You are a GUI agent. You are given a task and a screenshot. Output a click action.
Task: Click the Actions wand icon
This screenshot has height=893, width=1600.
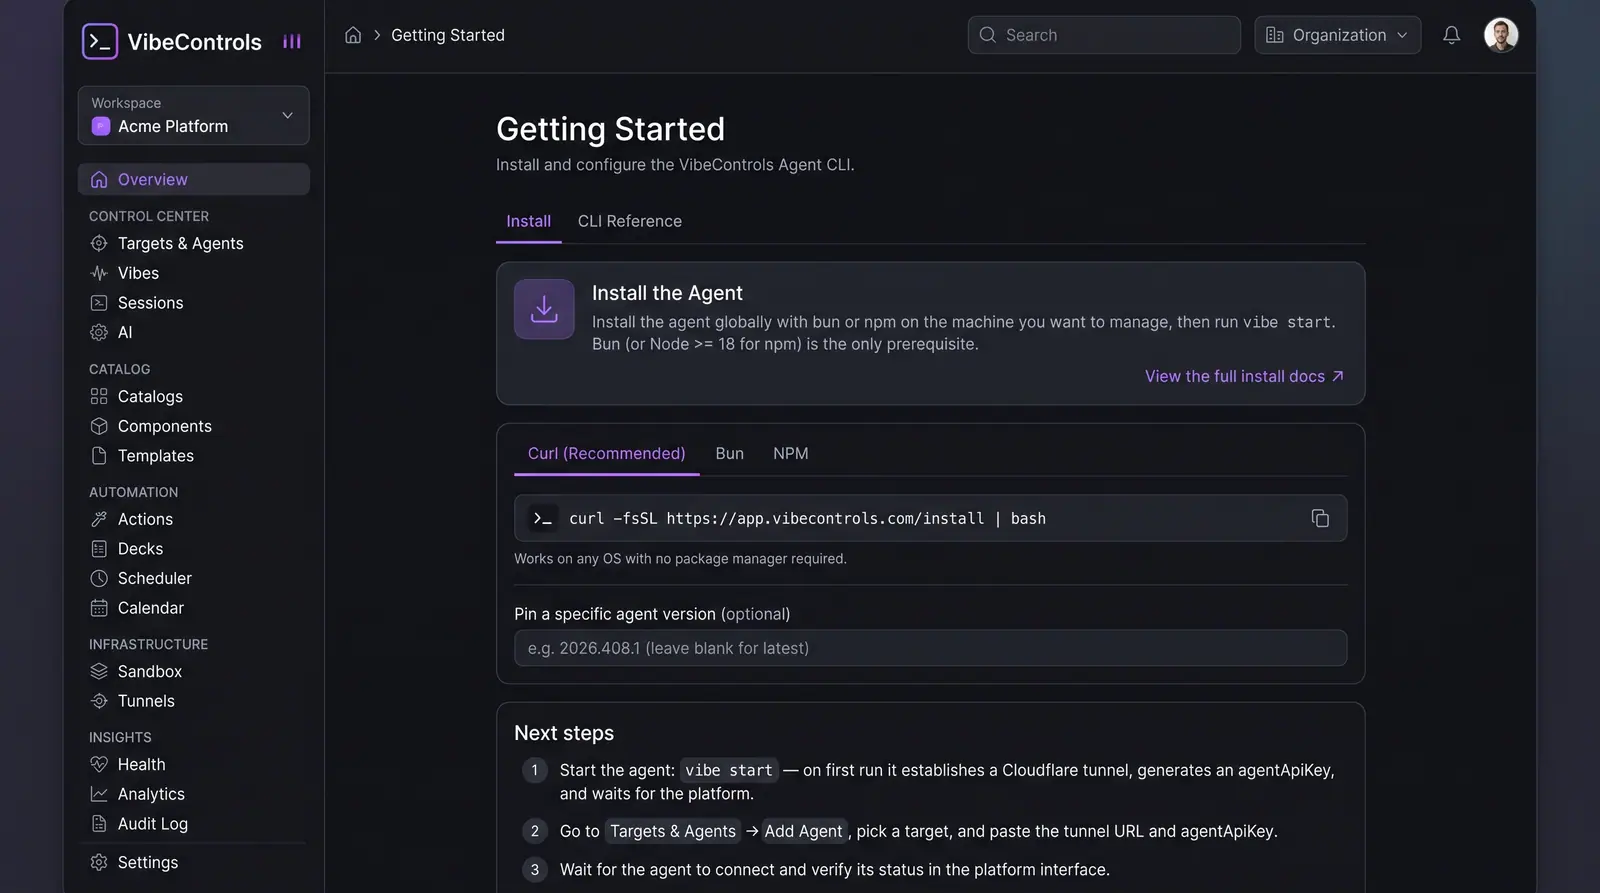point(99,519)
